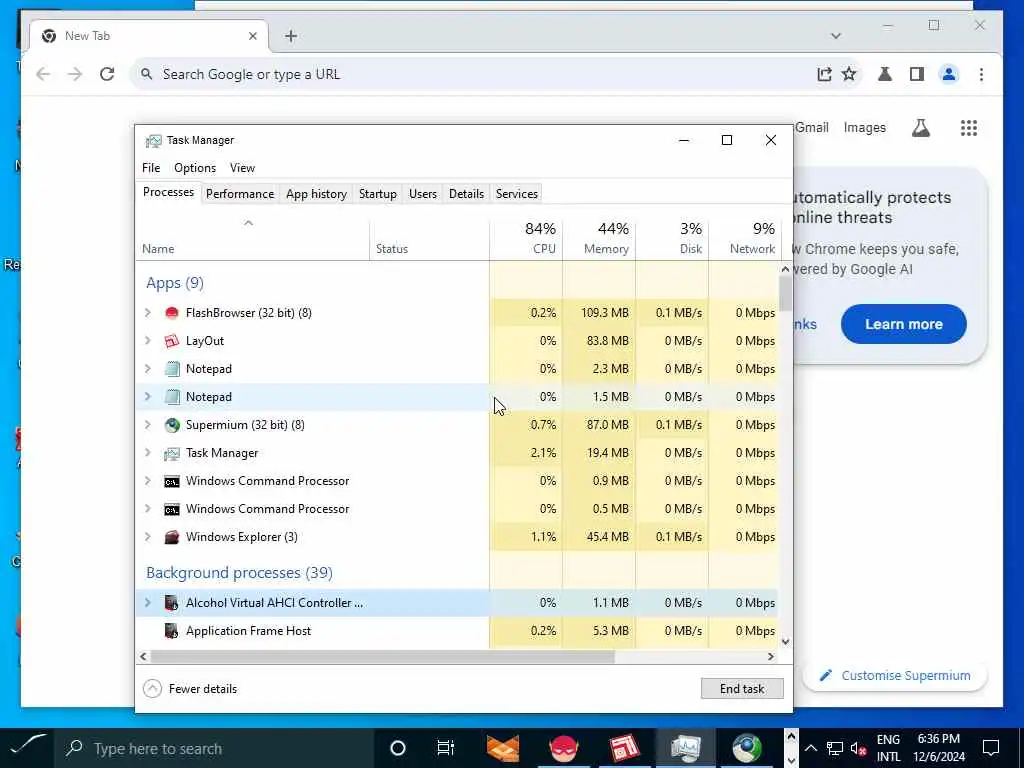The height and width of the screenshot is (768, 1024).
Task: Click the Task Manager process row icon
Action: (x=172, y=453)
